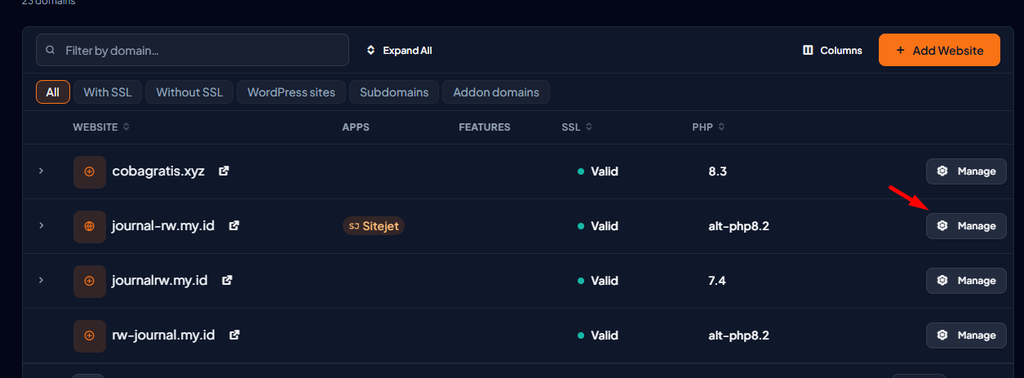
Task: Manage rw-journal.my.id
Action: [x=967, y=336]
